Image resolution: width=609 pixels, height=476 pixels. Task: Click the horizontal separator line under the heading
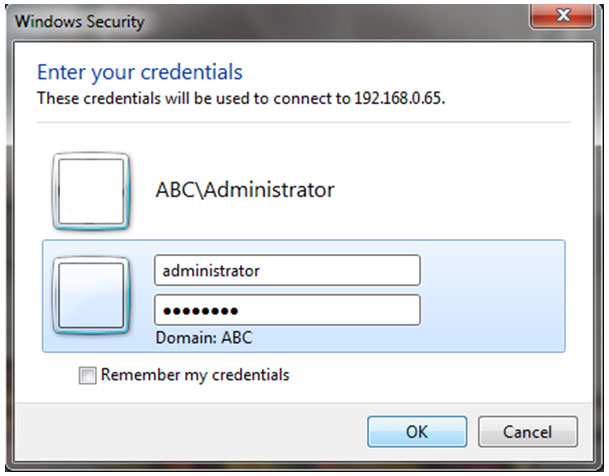[304, 122]
